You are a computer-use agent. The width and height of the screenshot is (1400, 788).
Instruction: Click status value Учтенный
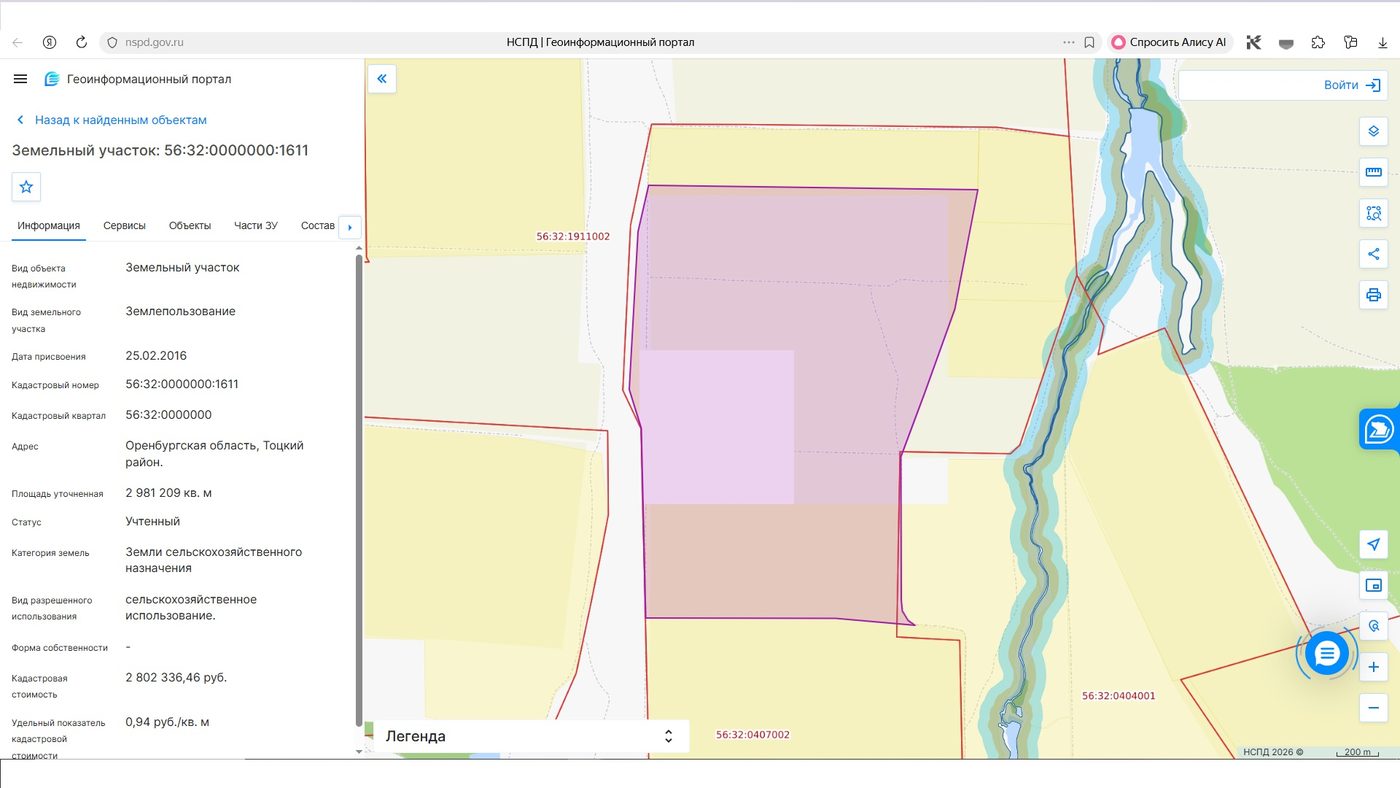153,521
